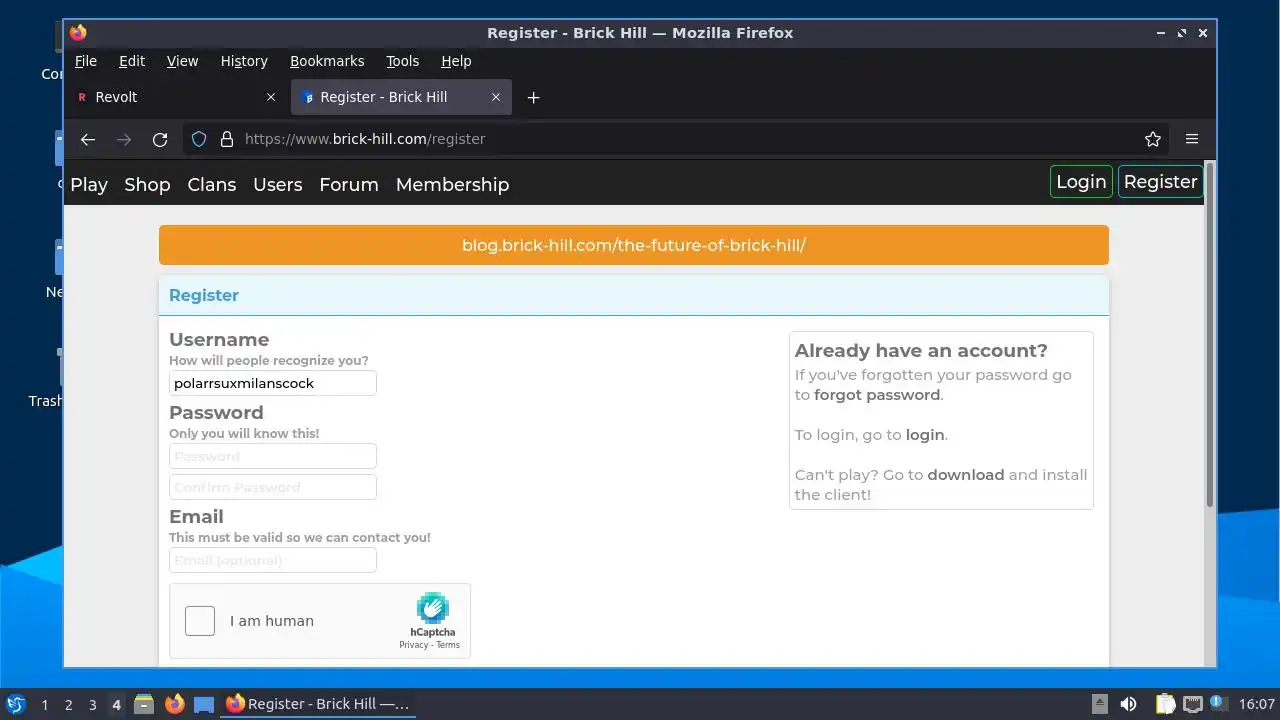Open the file manager taskbar icon
This screenshot has width=1280, height=720.
(x=144, y=704)
